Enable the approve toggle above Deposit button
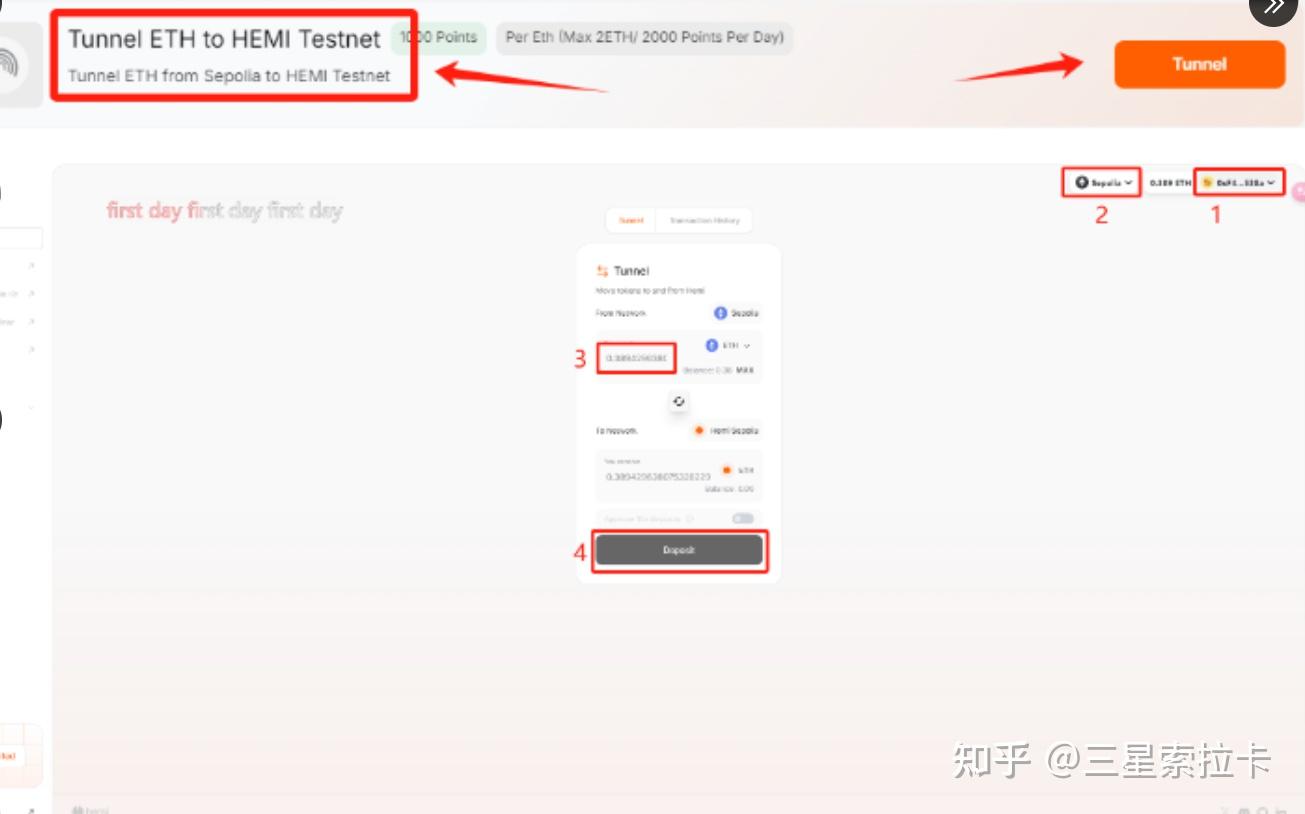The height and width of the screenshot is (814, 1305). 742,519
